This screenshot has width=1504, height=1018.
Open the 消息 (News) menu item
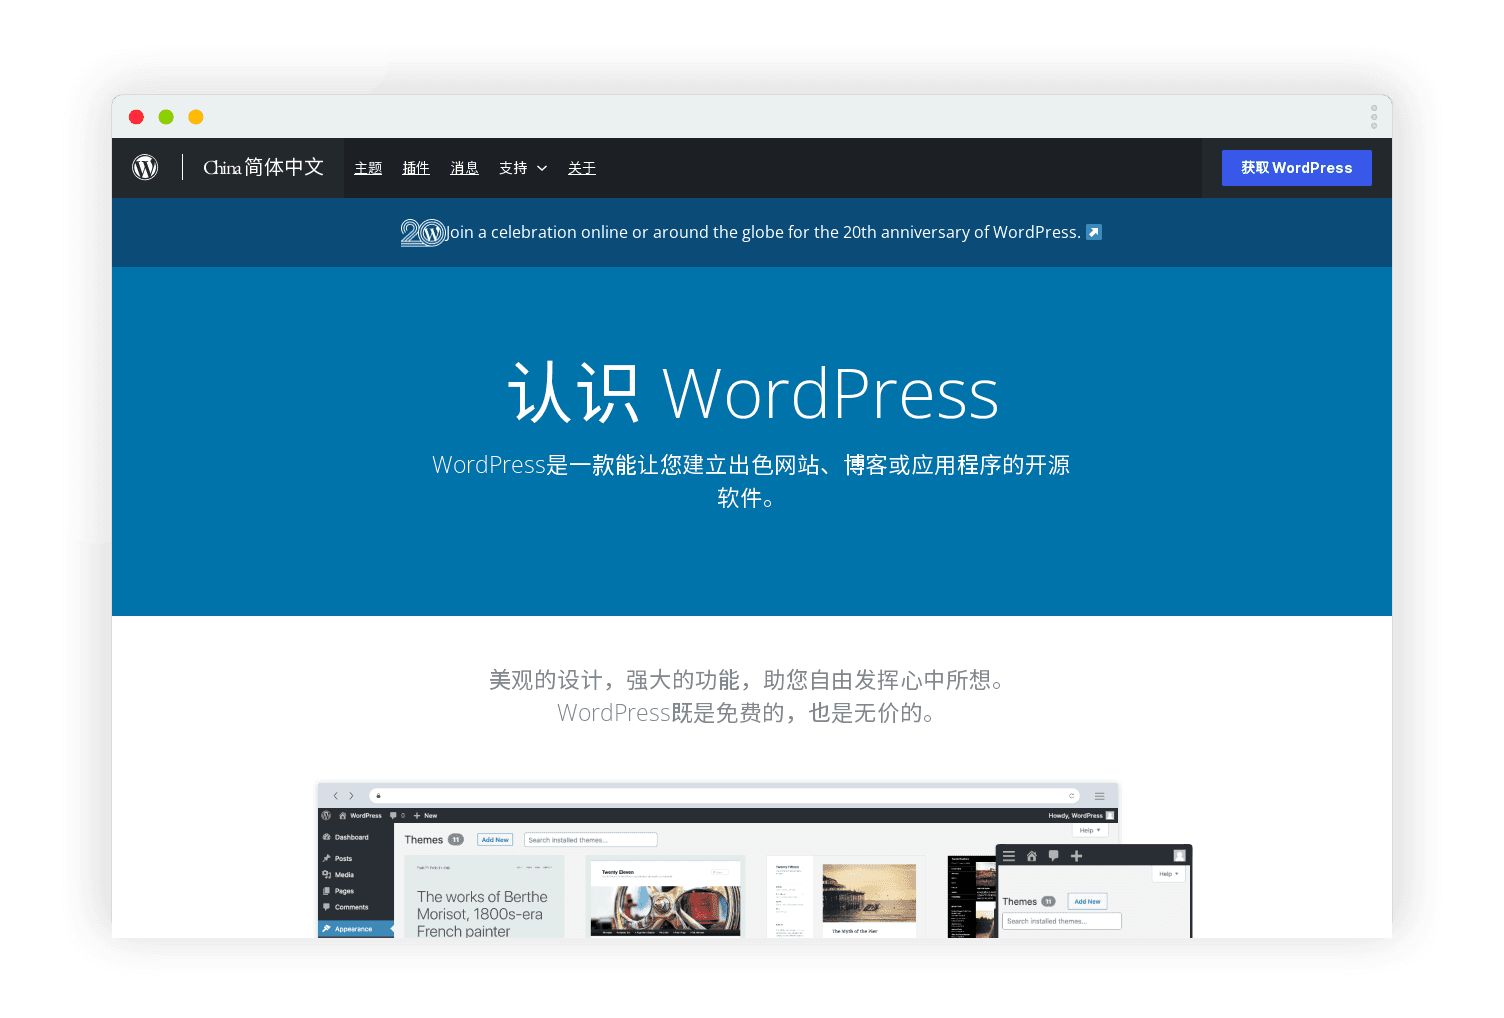click(464, 168)
